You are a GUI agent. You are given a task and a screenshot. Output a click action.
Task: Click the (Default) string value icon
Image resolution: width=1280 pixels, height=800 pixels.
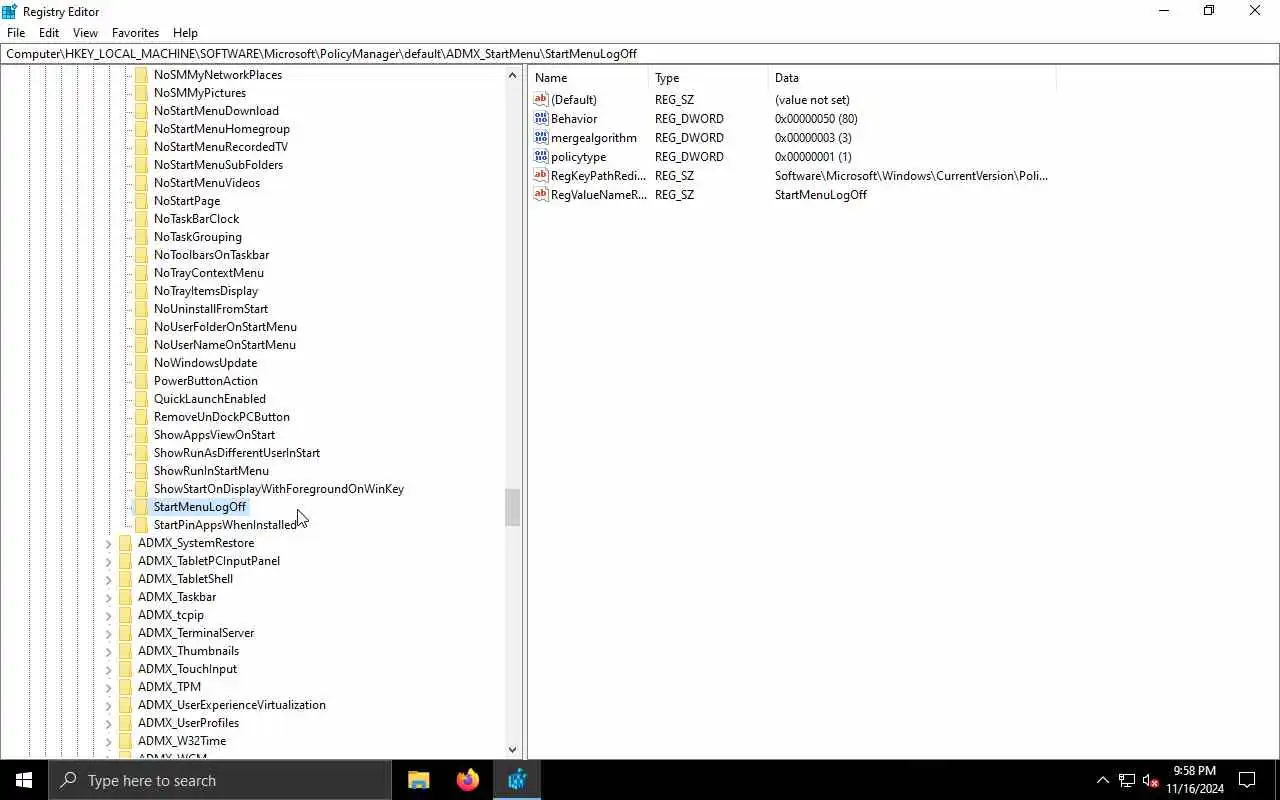coord(541,99)
